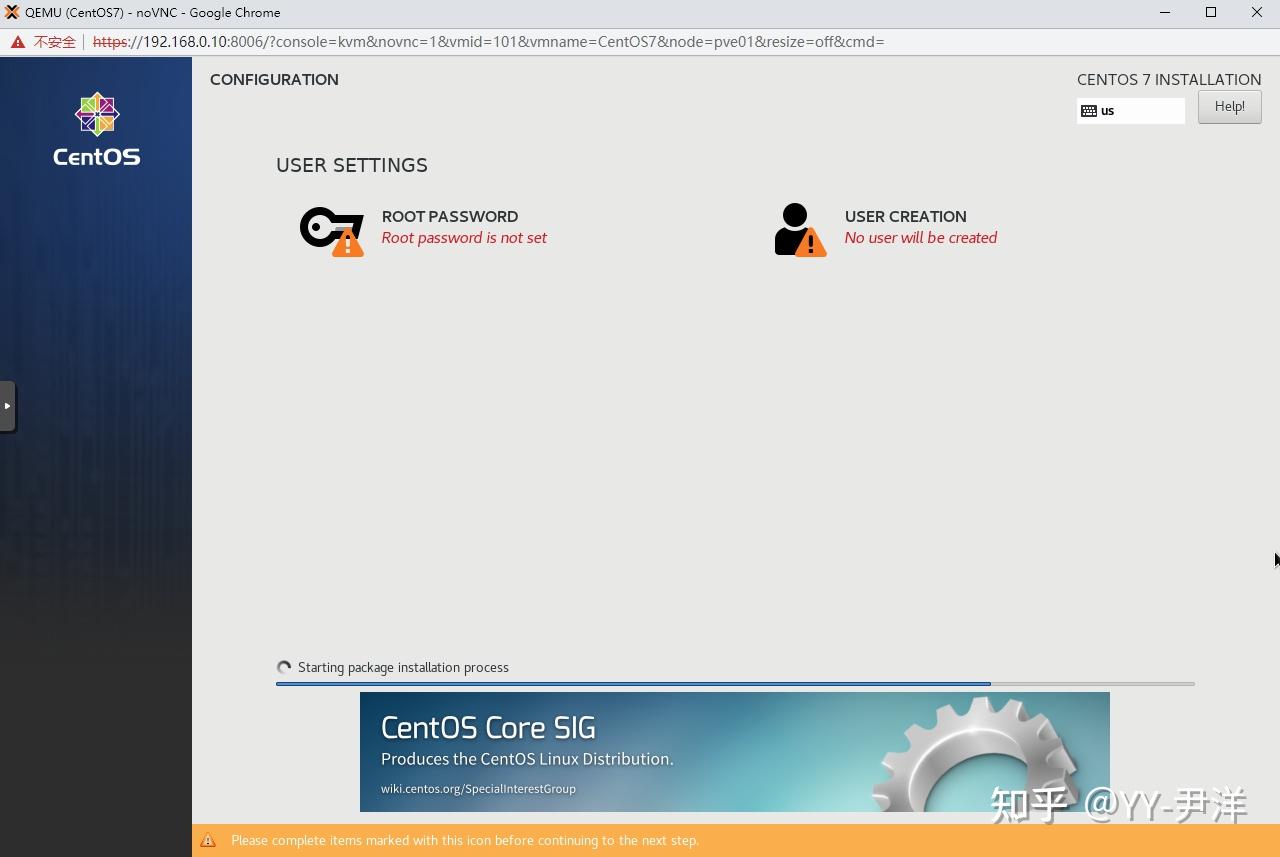1280x857 pixels.
Task: Click the security warning icon in the address bar
Action: pos(17,41)
